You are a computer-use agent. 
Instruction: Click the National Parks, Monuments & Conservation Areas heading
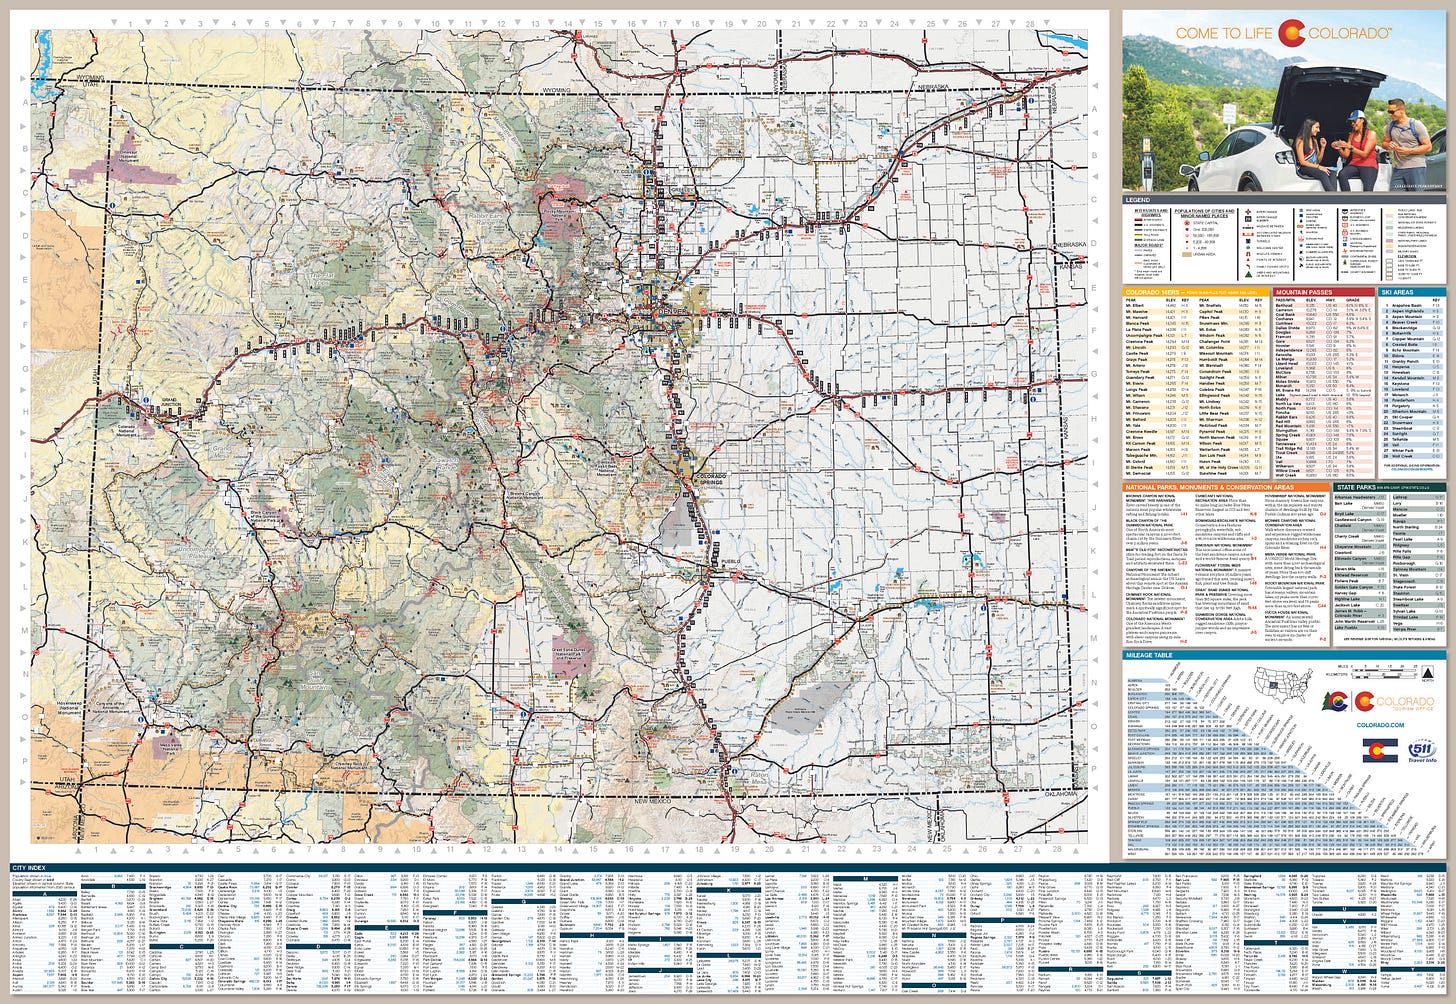click(x=1210, y=487)
